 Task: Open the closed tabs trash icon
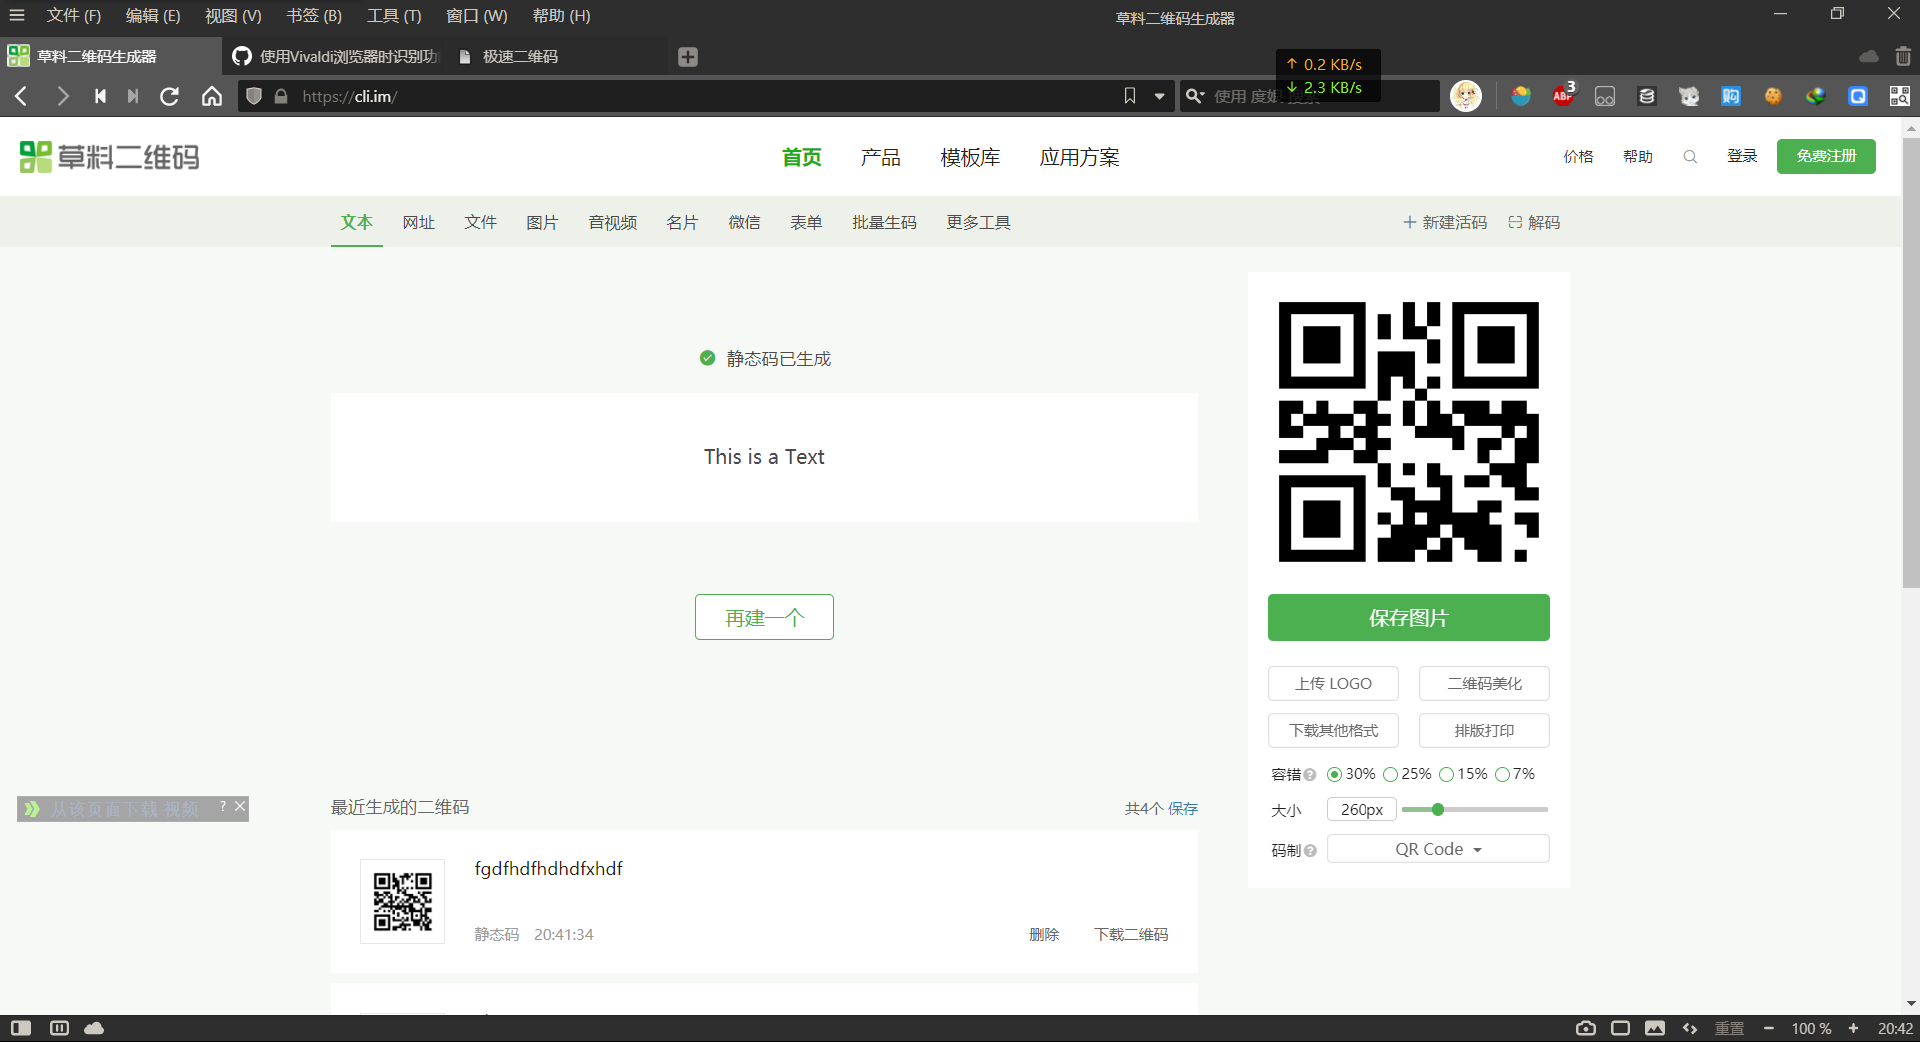point(1903,57)
